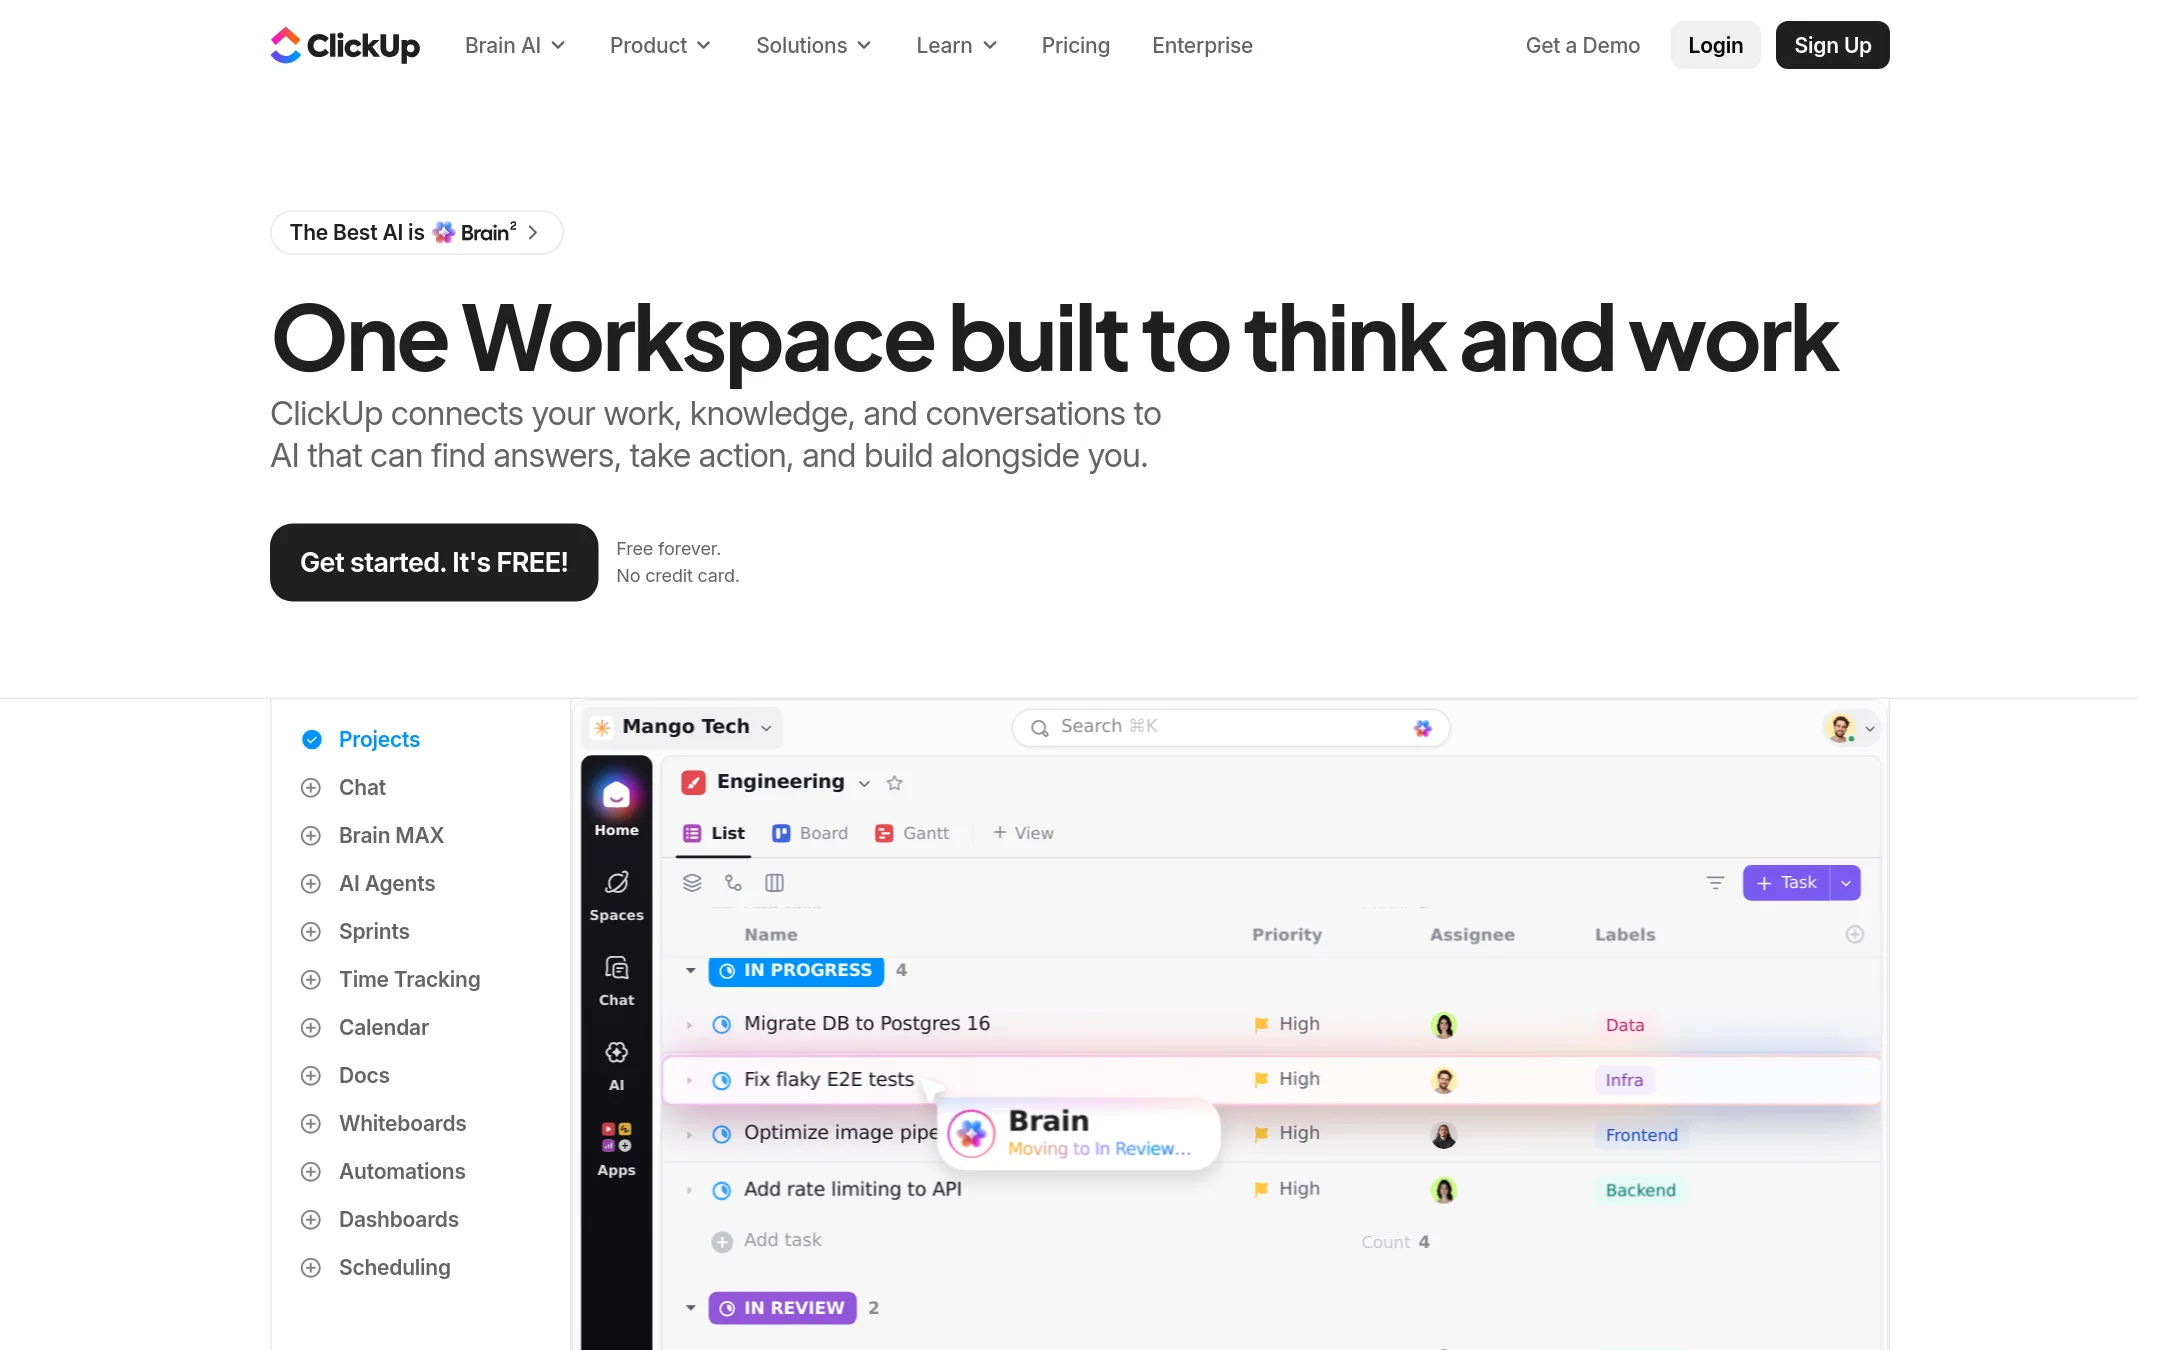Open Home in the dark sidebar
The image size is (2160, 1350).
tap(616, 808)
